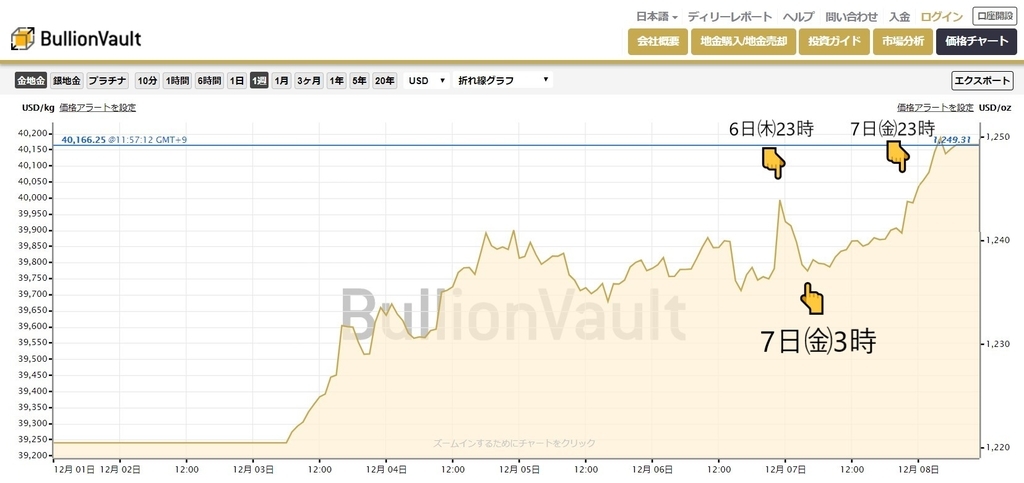
Task: Select the 価格チャート menu tab
Action: point(976,41)
